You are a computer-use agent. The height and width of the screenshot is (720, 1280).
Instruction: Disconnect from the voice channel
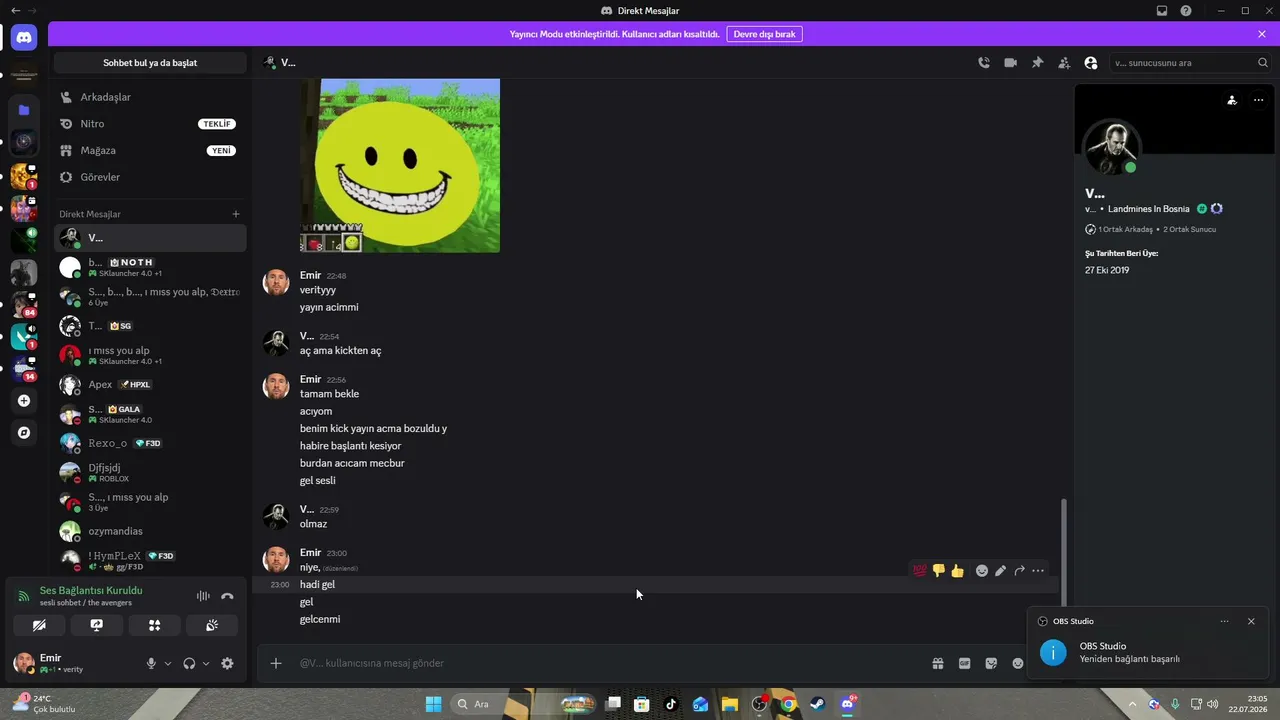(227, 596)
